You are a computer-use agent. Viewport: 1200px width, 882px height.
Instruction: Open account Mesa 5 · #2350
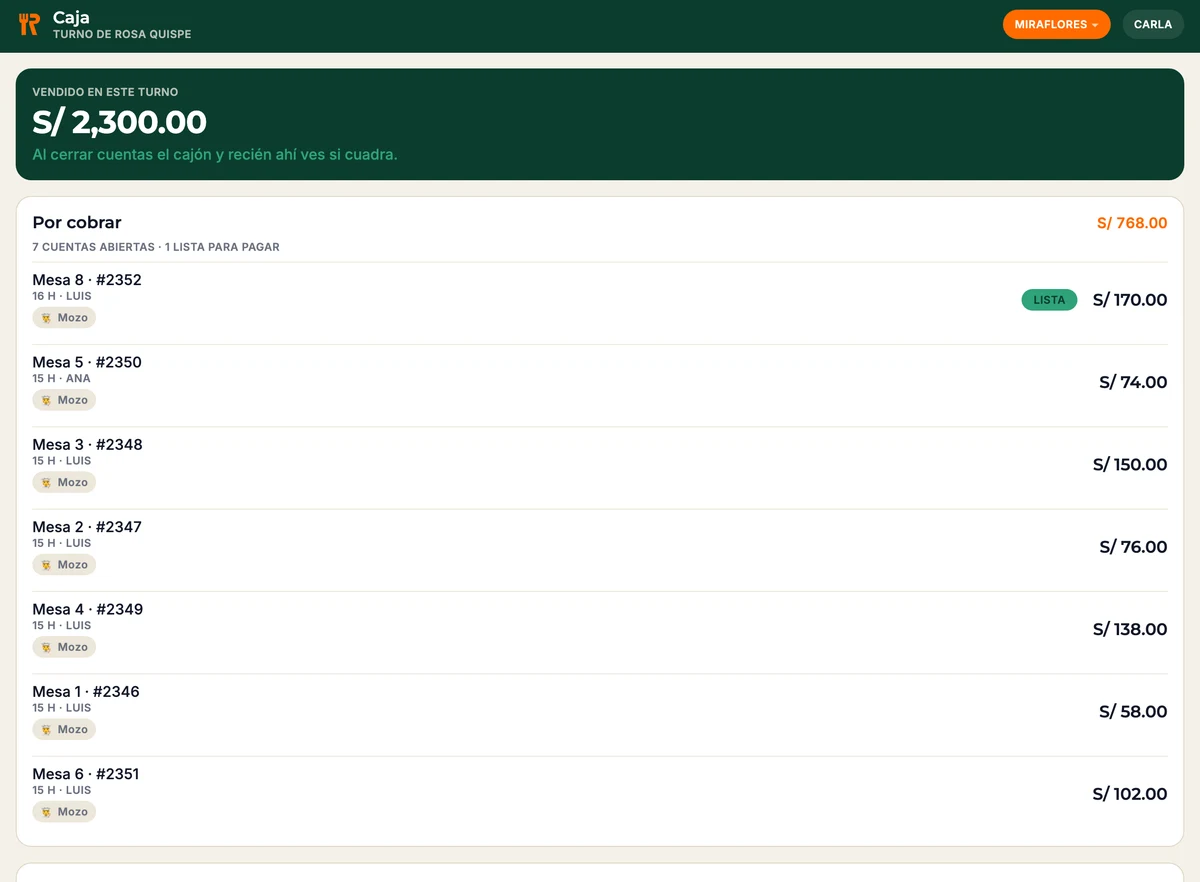600,386
